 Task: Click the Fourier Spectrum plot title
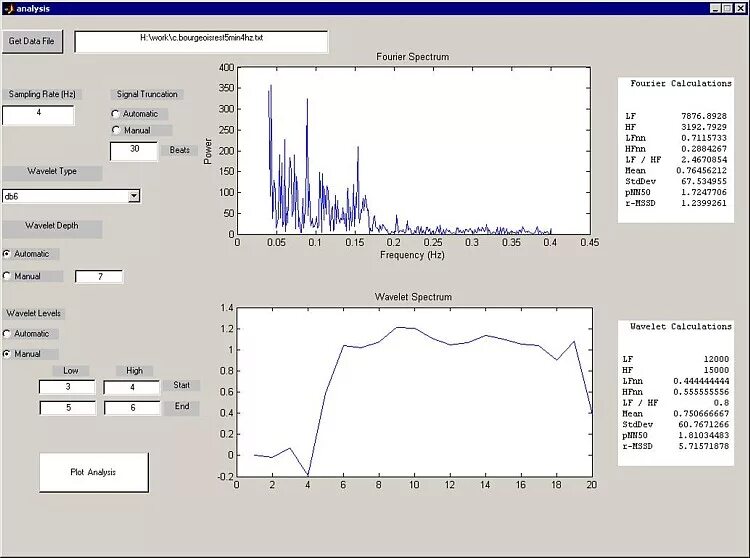412,57
